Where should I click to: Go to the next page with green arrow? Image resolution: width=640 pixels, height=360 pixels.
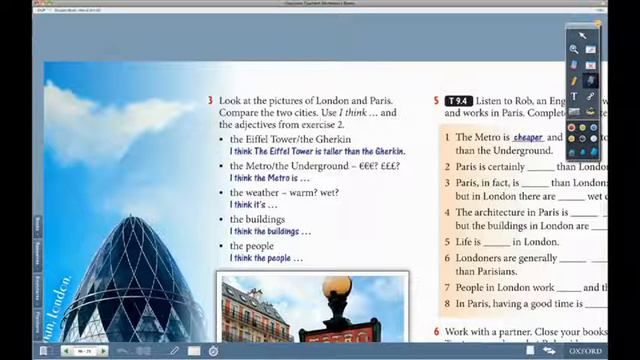pos(103,351)
